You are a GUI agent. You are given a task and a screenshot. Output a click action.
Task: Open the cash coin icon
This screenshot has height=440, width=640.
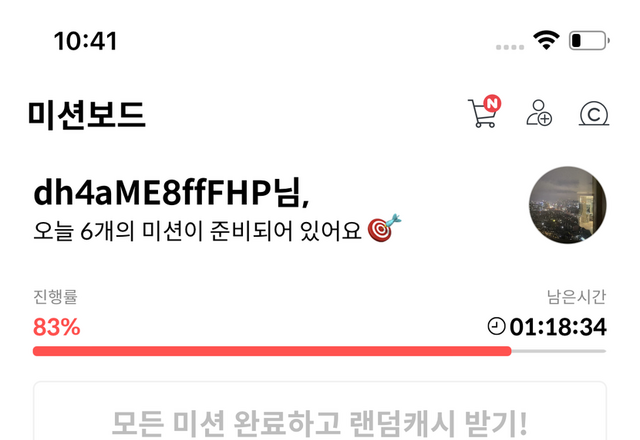point(594,114)
